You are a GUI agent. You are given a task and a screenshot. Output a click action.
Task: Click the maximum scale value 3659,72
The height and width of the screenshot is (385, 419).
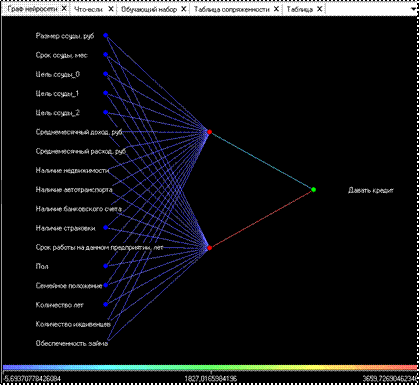coord(390,379)
